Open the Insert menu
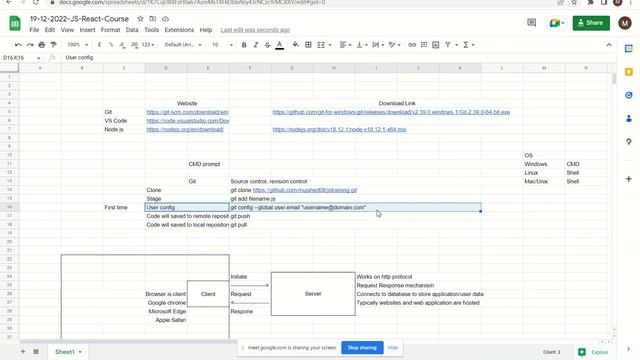Viewport: 640px width, 360px height. click(x=87, y=30)
